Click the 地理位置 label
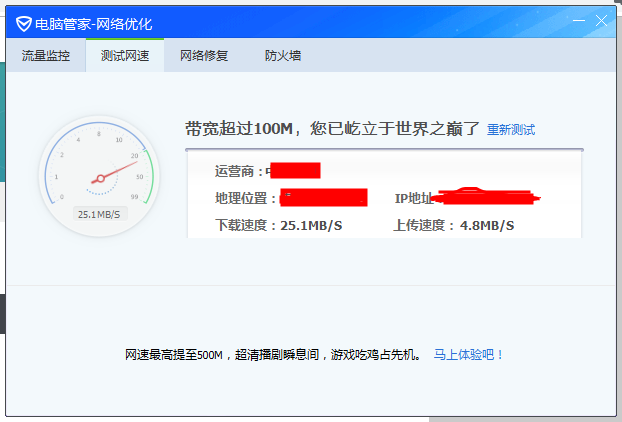The width and height of the screenshot is (622, 422). (246, 198)
